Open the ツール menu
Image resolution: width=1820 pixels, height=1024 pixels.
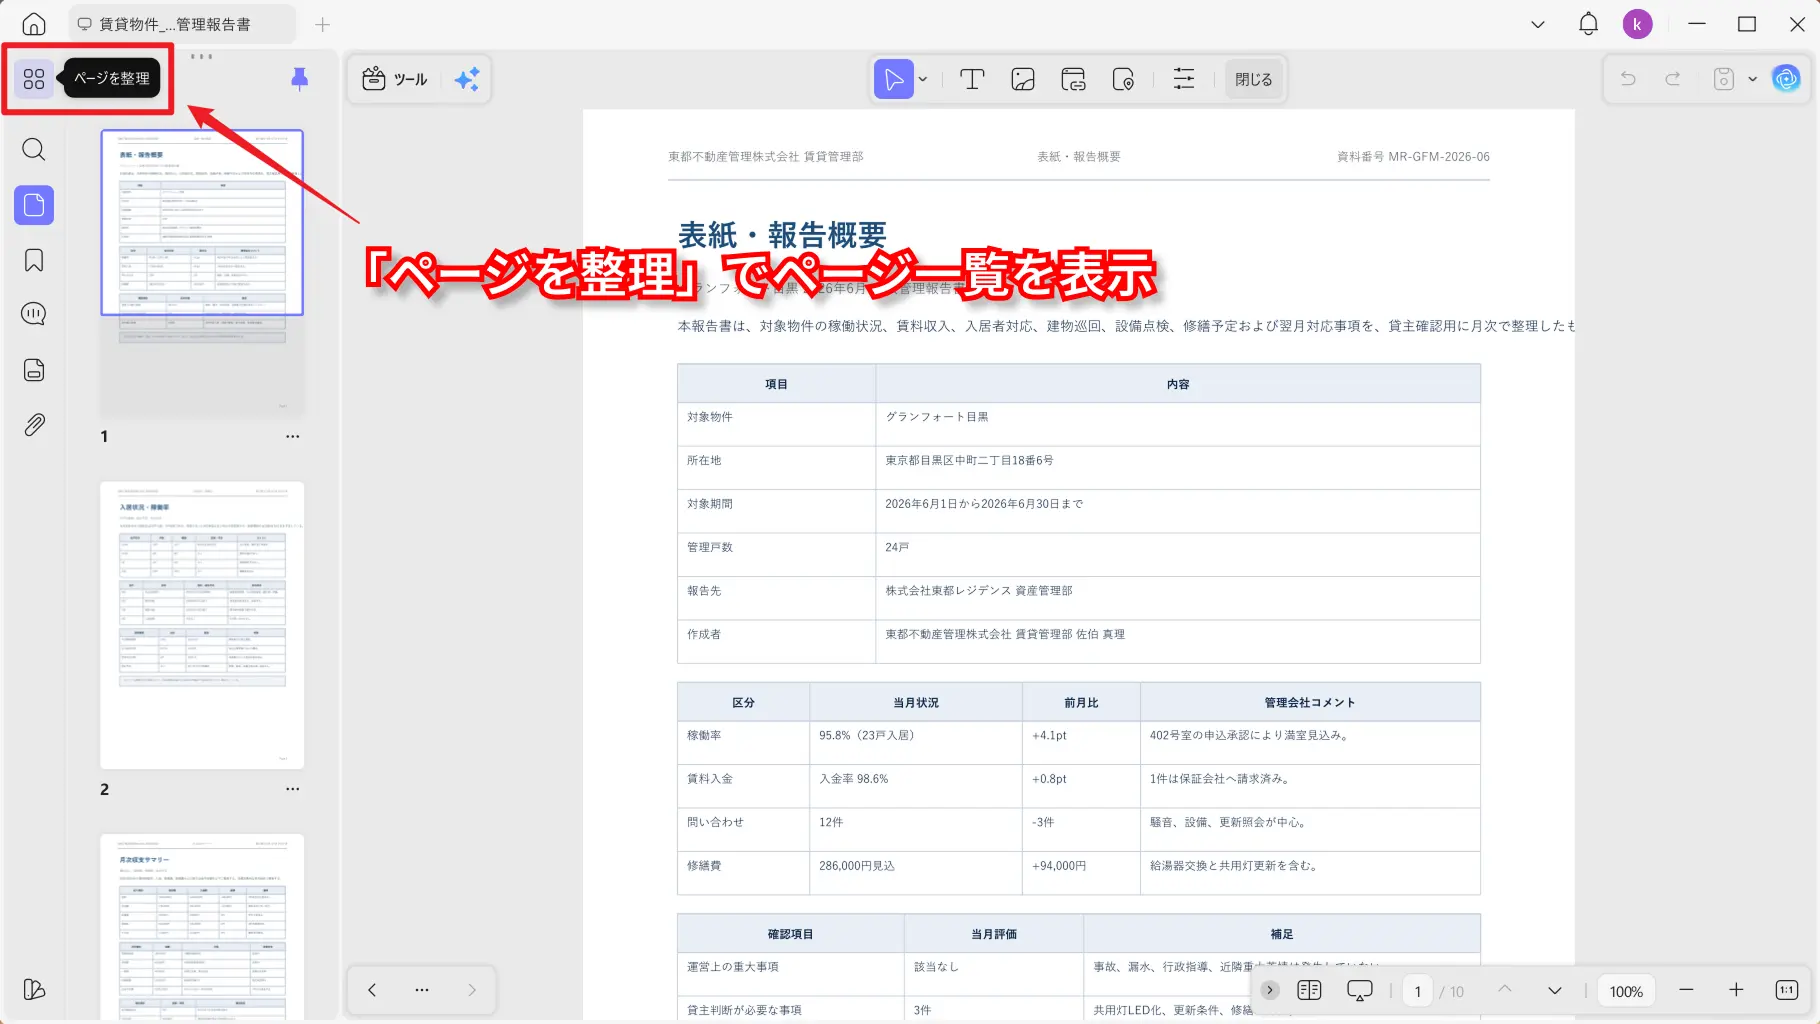point(395,79)
